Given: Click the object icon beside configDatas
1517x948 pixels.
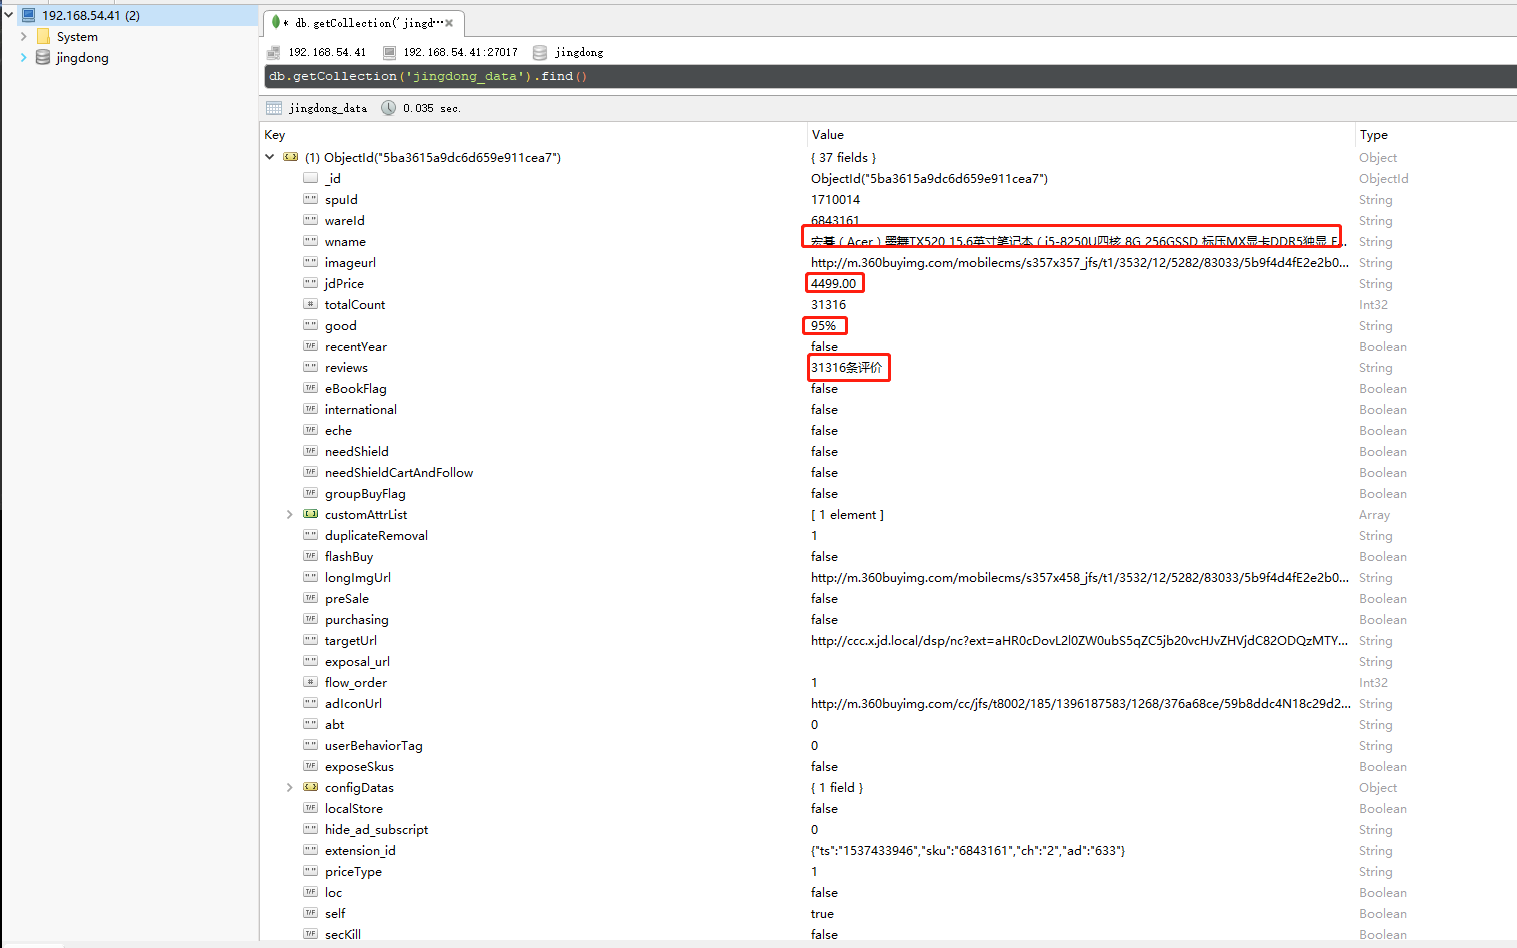Looking at the screenshot, I should (x=311, y=787).
